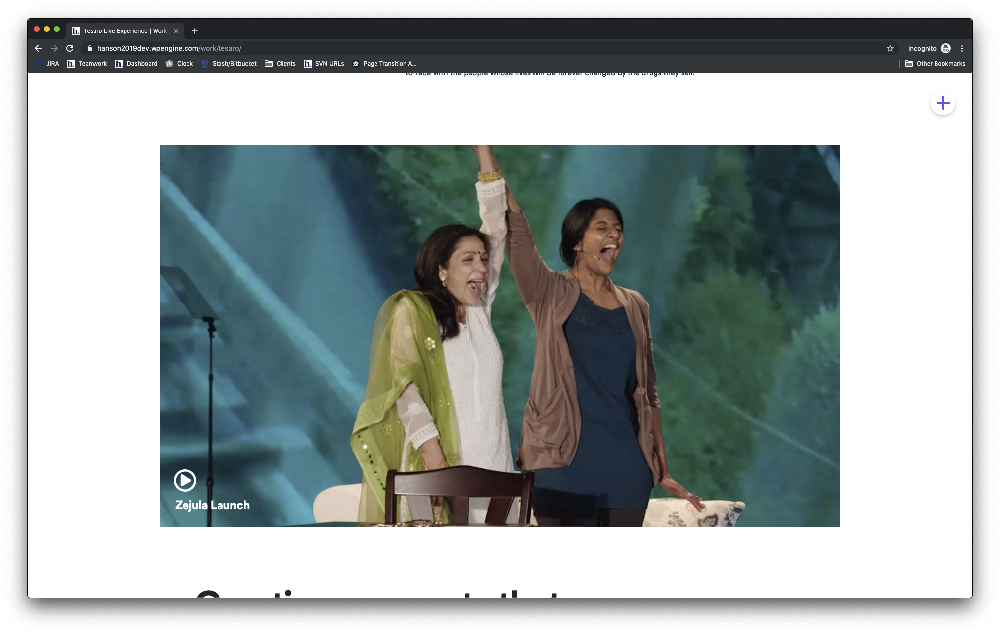Screen dimensions: 1000x634
Task: View site info via the lock icon
Action: pyautogui.click(x=89, y=48)
